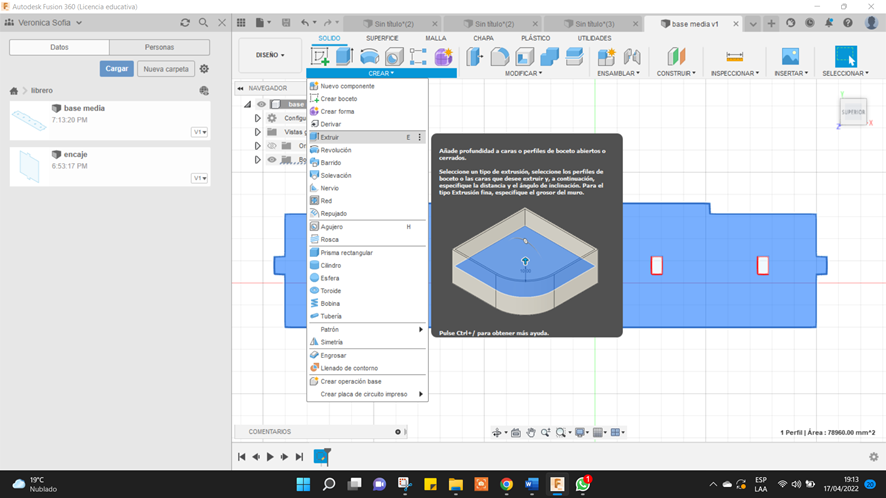
Task: Open the DISEÑO workspace dropdown
Action: coord(270,55)
